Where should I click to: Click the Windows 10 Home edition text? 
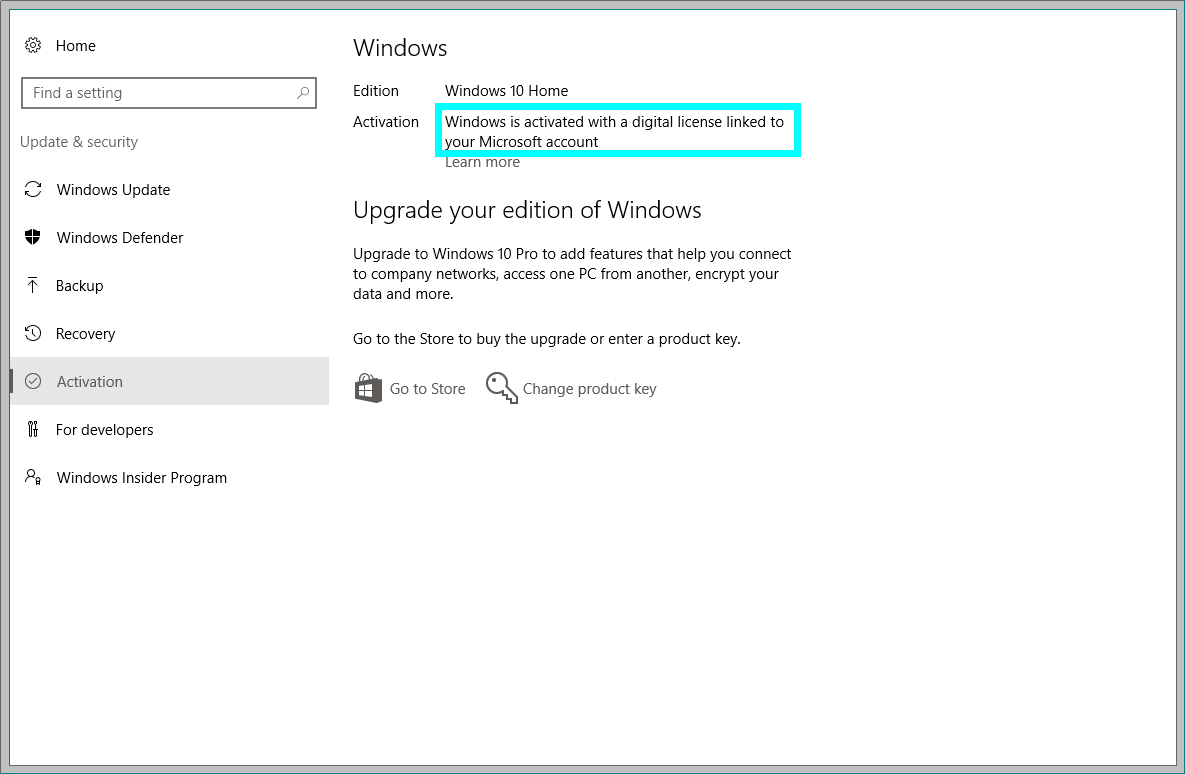(506, 91)
